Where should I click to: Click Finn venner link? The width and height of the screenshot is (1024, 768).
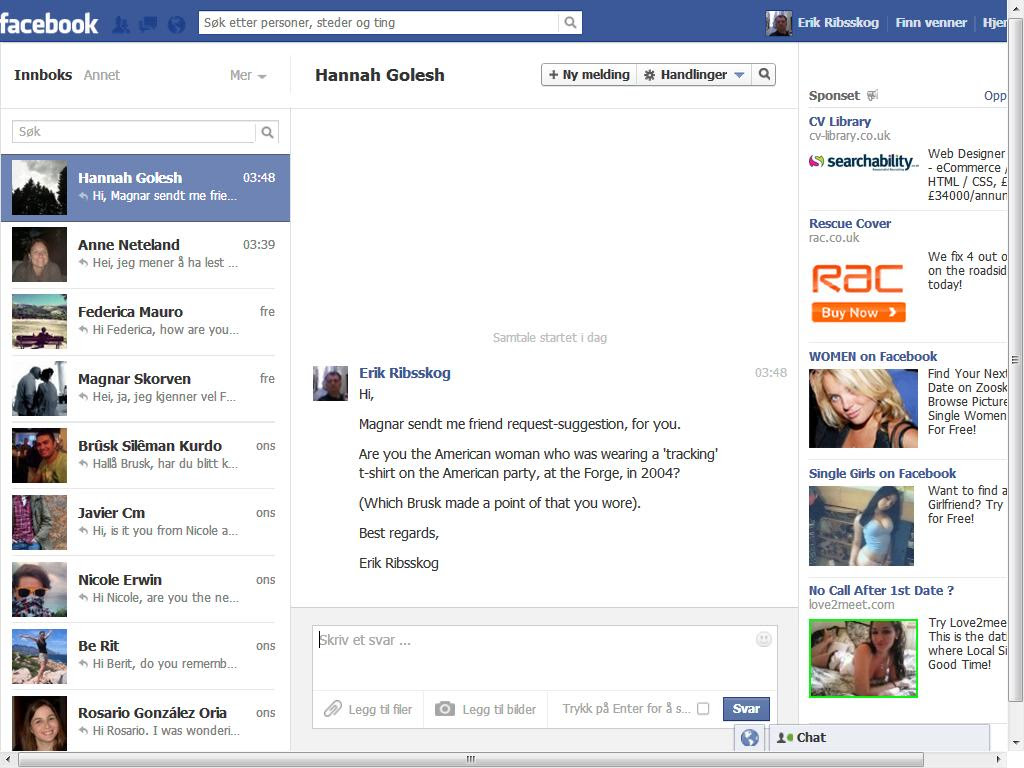[931, 23]
